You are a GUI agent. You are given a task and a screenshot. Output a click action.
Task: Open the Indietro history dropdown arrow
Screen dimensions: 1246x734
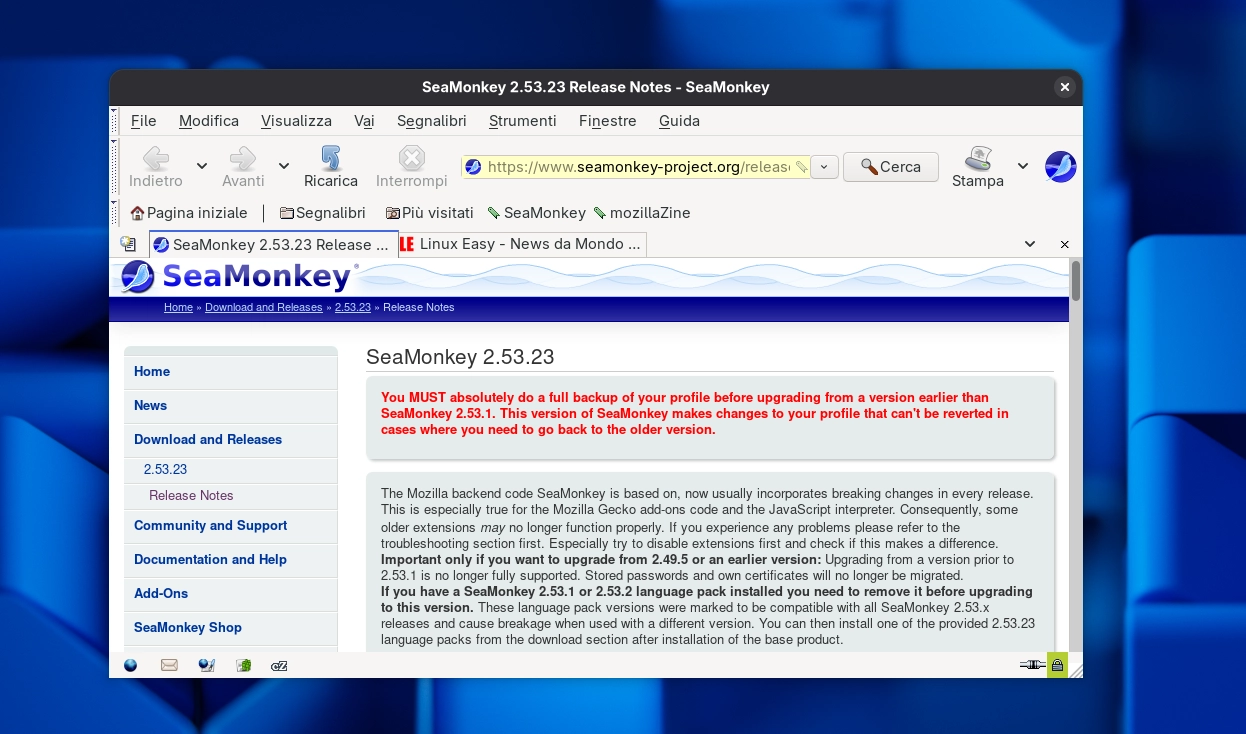201,166
